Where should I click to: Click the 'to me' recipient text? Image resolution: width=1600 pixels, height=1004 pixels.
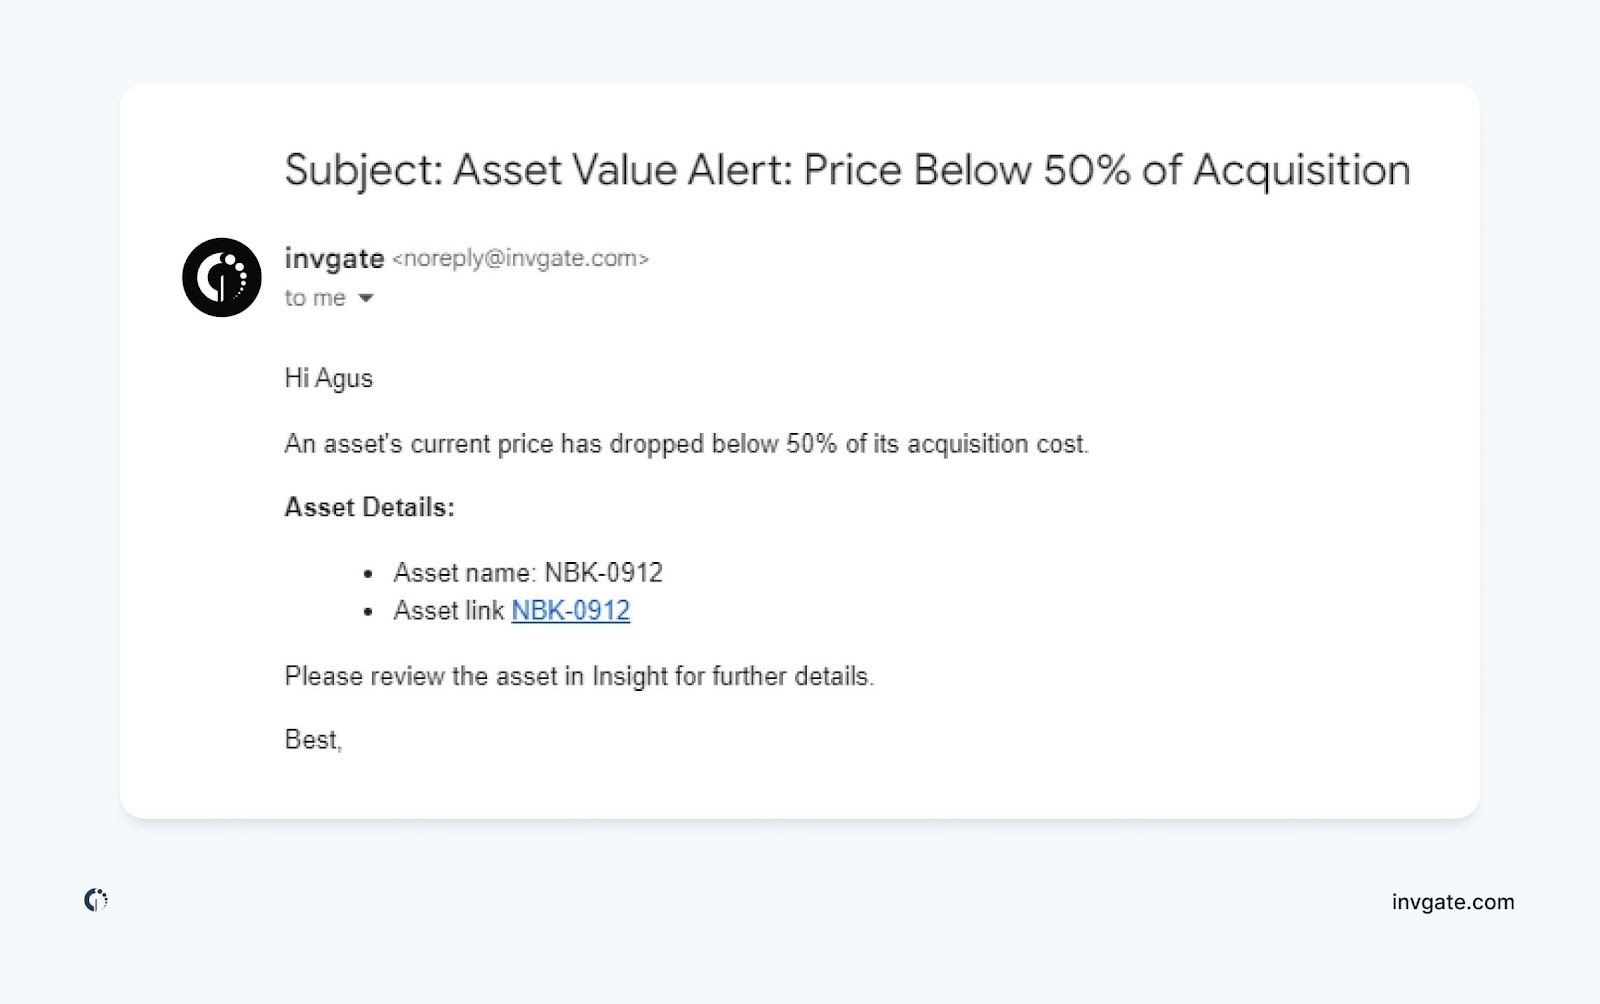[x=314, y=298]
